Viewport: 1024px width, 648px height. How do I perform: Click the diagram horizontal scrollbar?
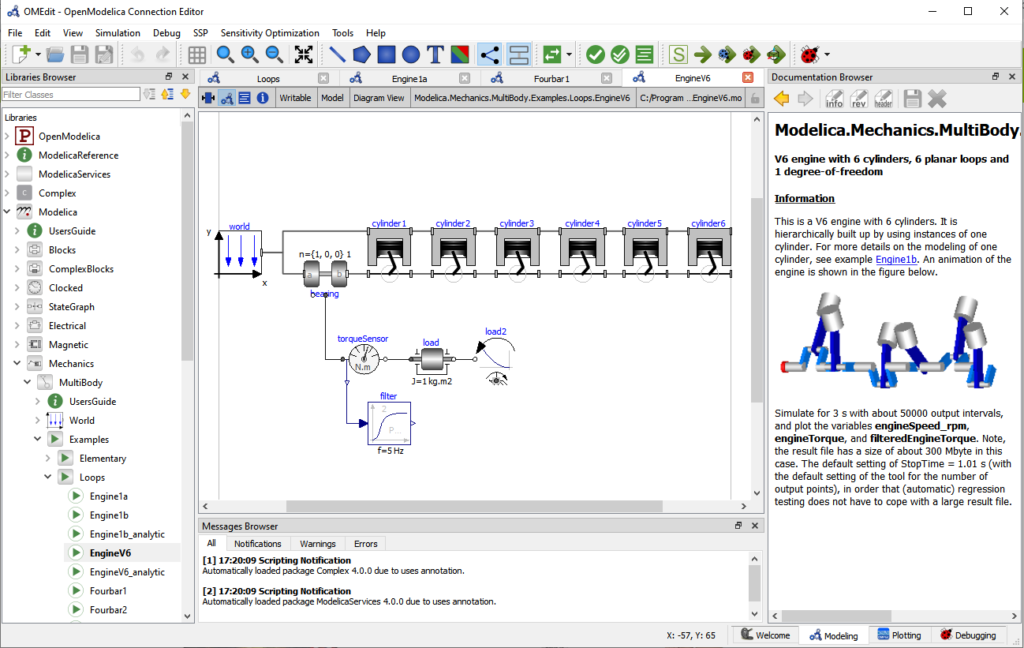tap(474, 506)
